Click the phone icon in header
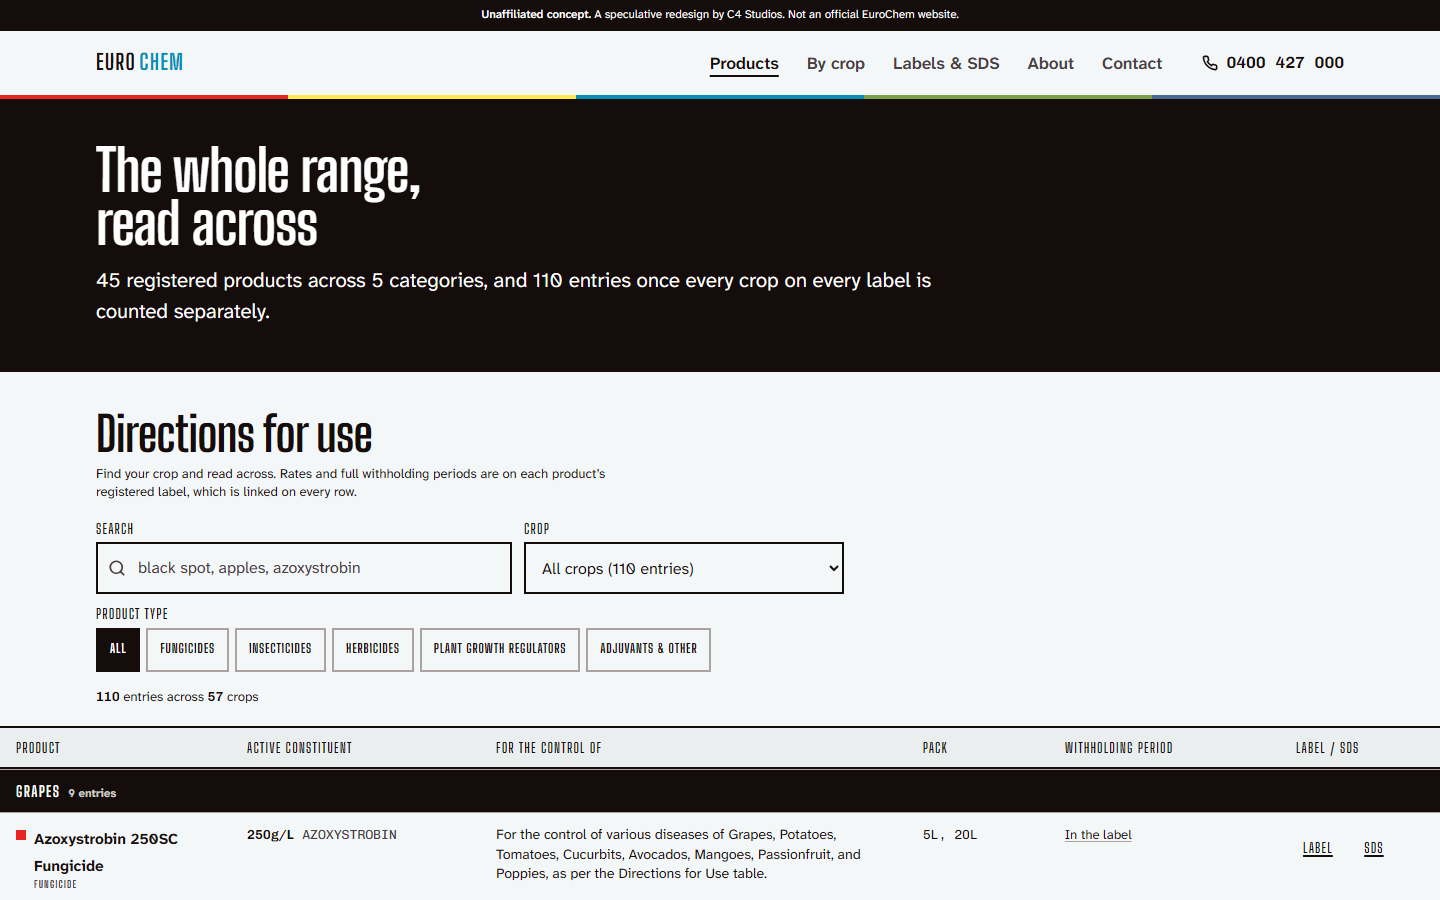Image resolution: width=1440 pixels, height=900 pixels. pos(1210,63)
